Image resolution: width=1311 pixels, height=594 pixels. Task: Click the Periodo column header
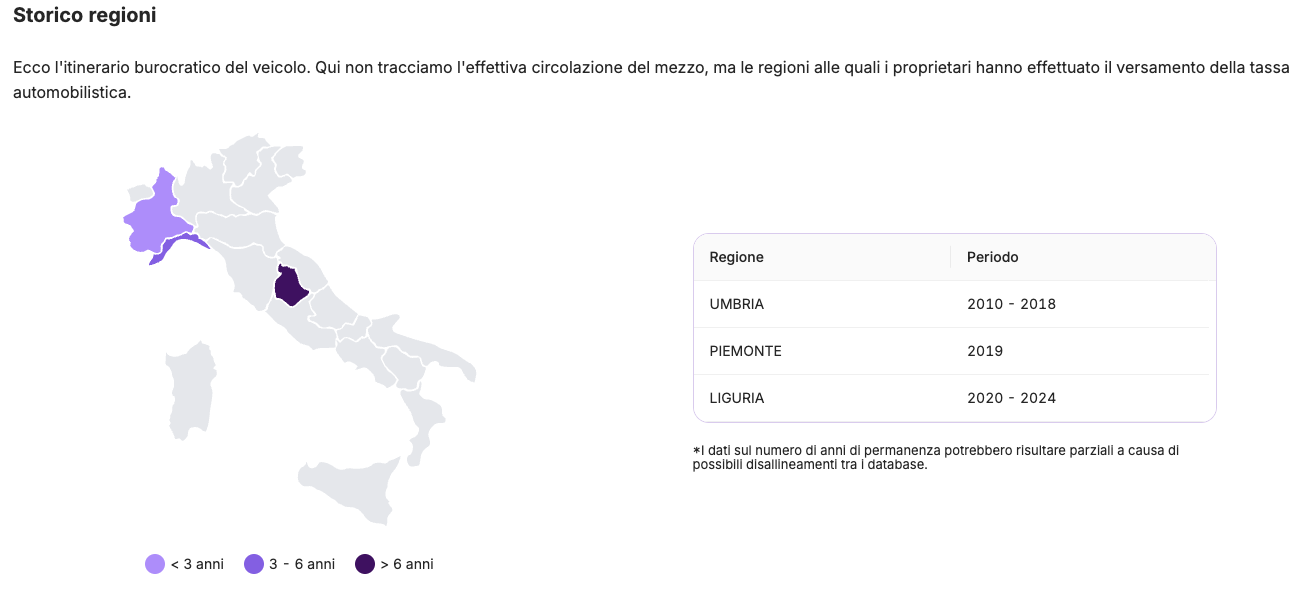(993, 257)
